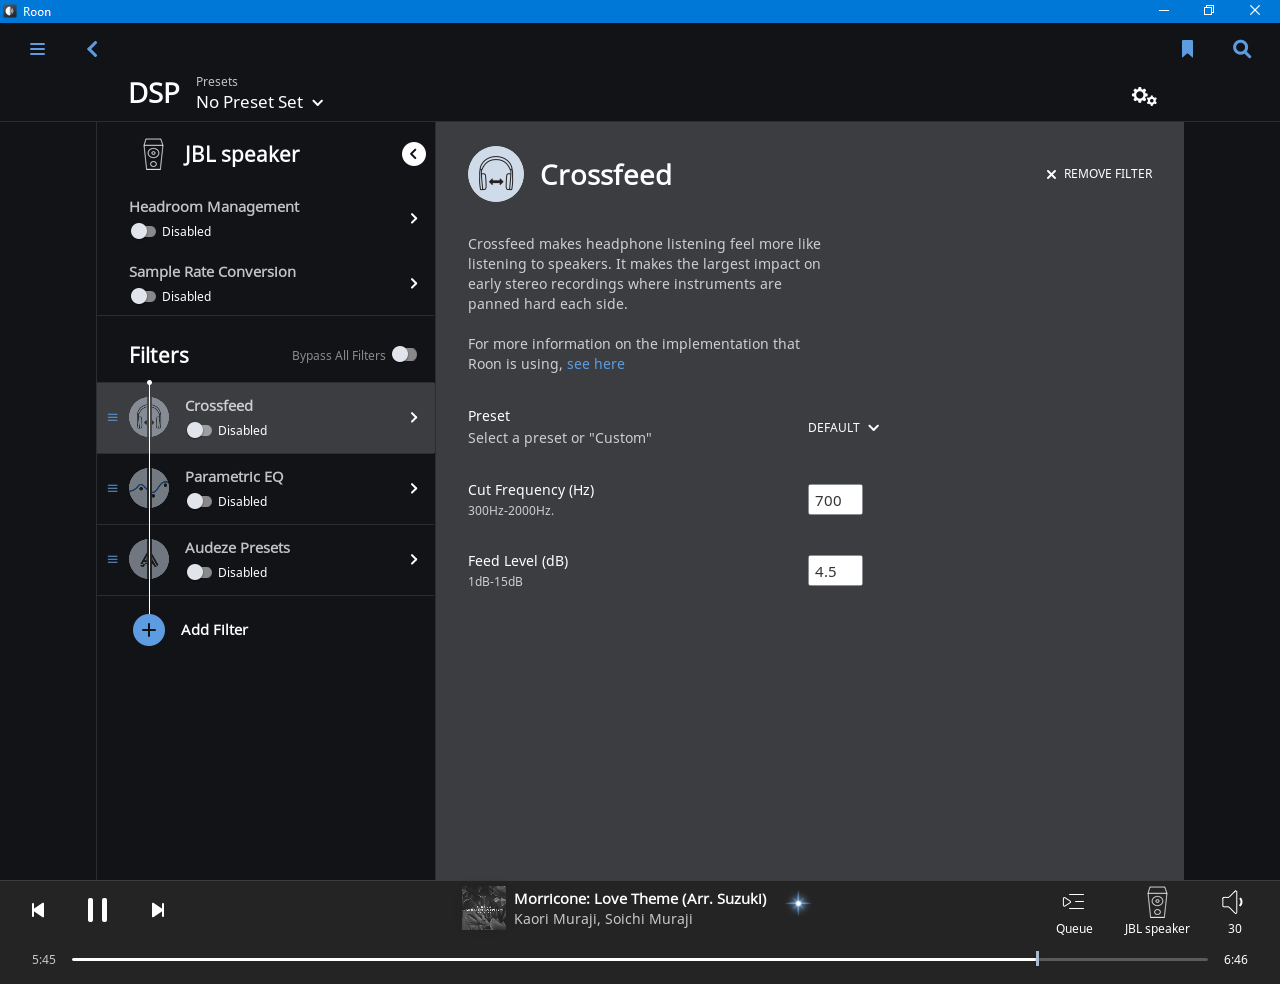This screenshot has height=984, width=1280.
Task: Skip to next track
Action: [x=157, y=910]
